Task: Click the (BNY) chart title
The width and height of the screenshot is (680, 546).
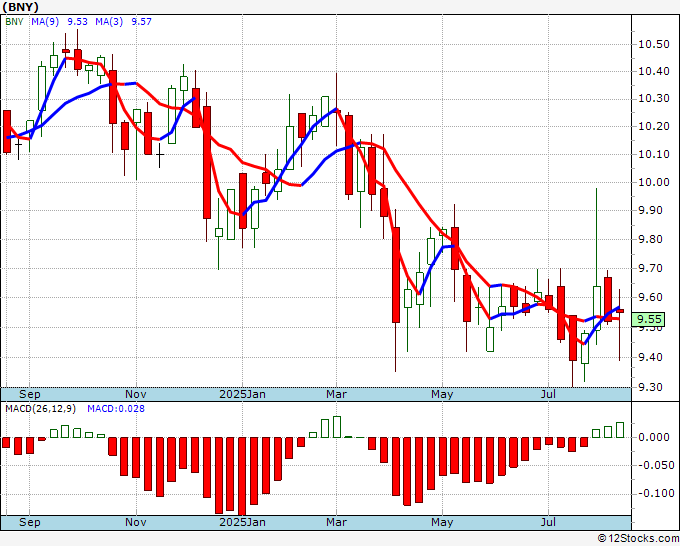Action: (20, 7)
